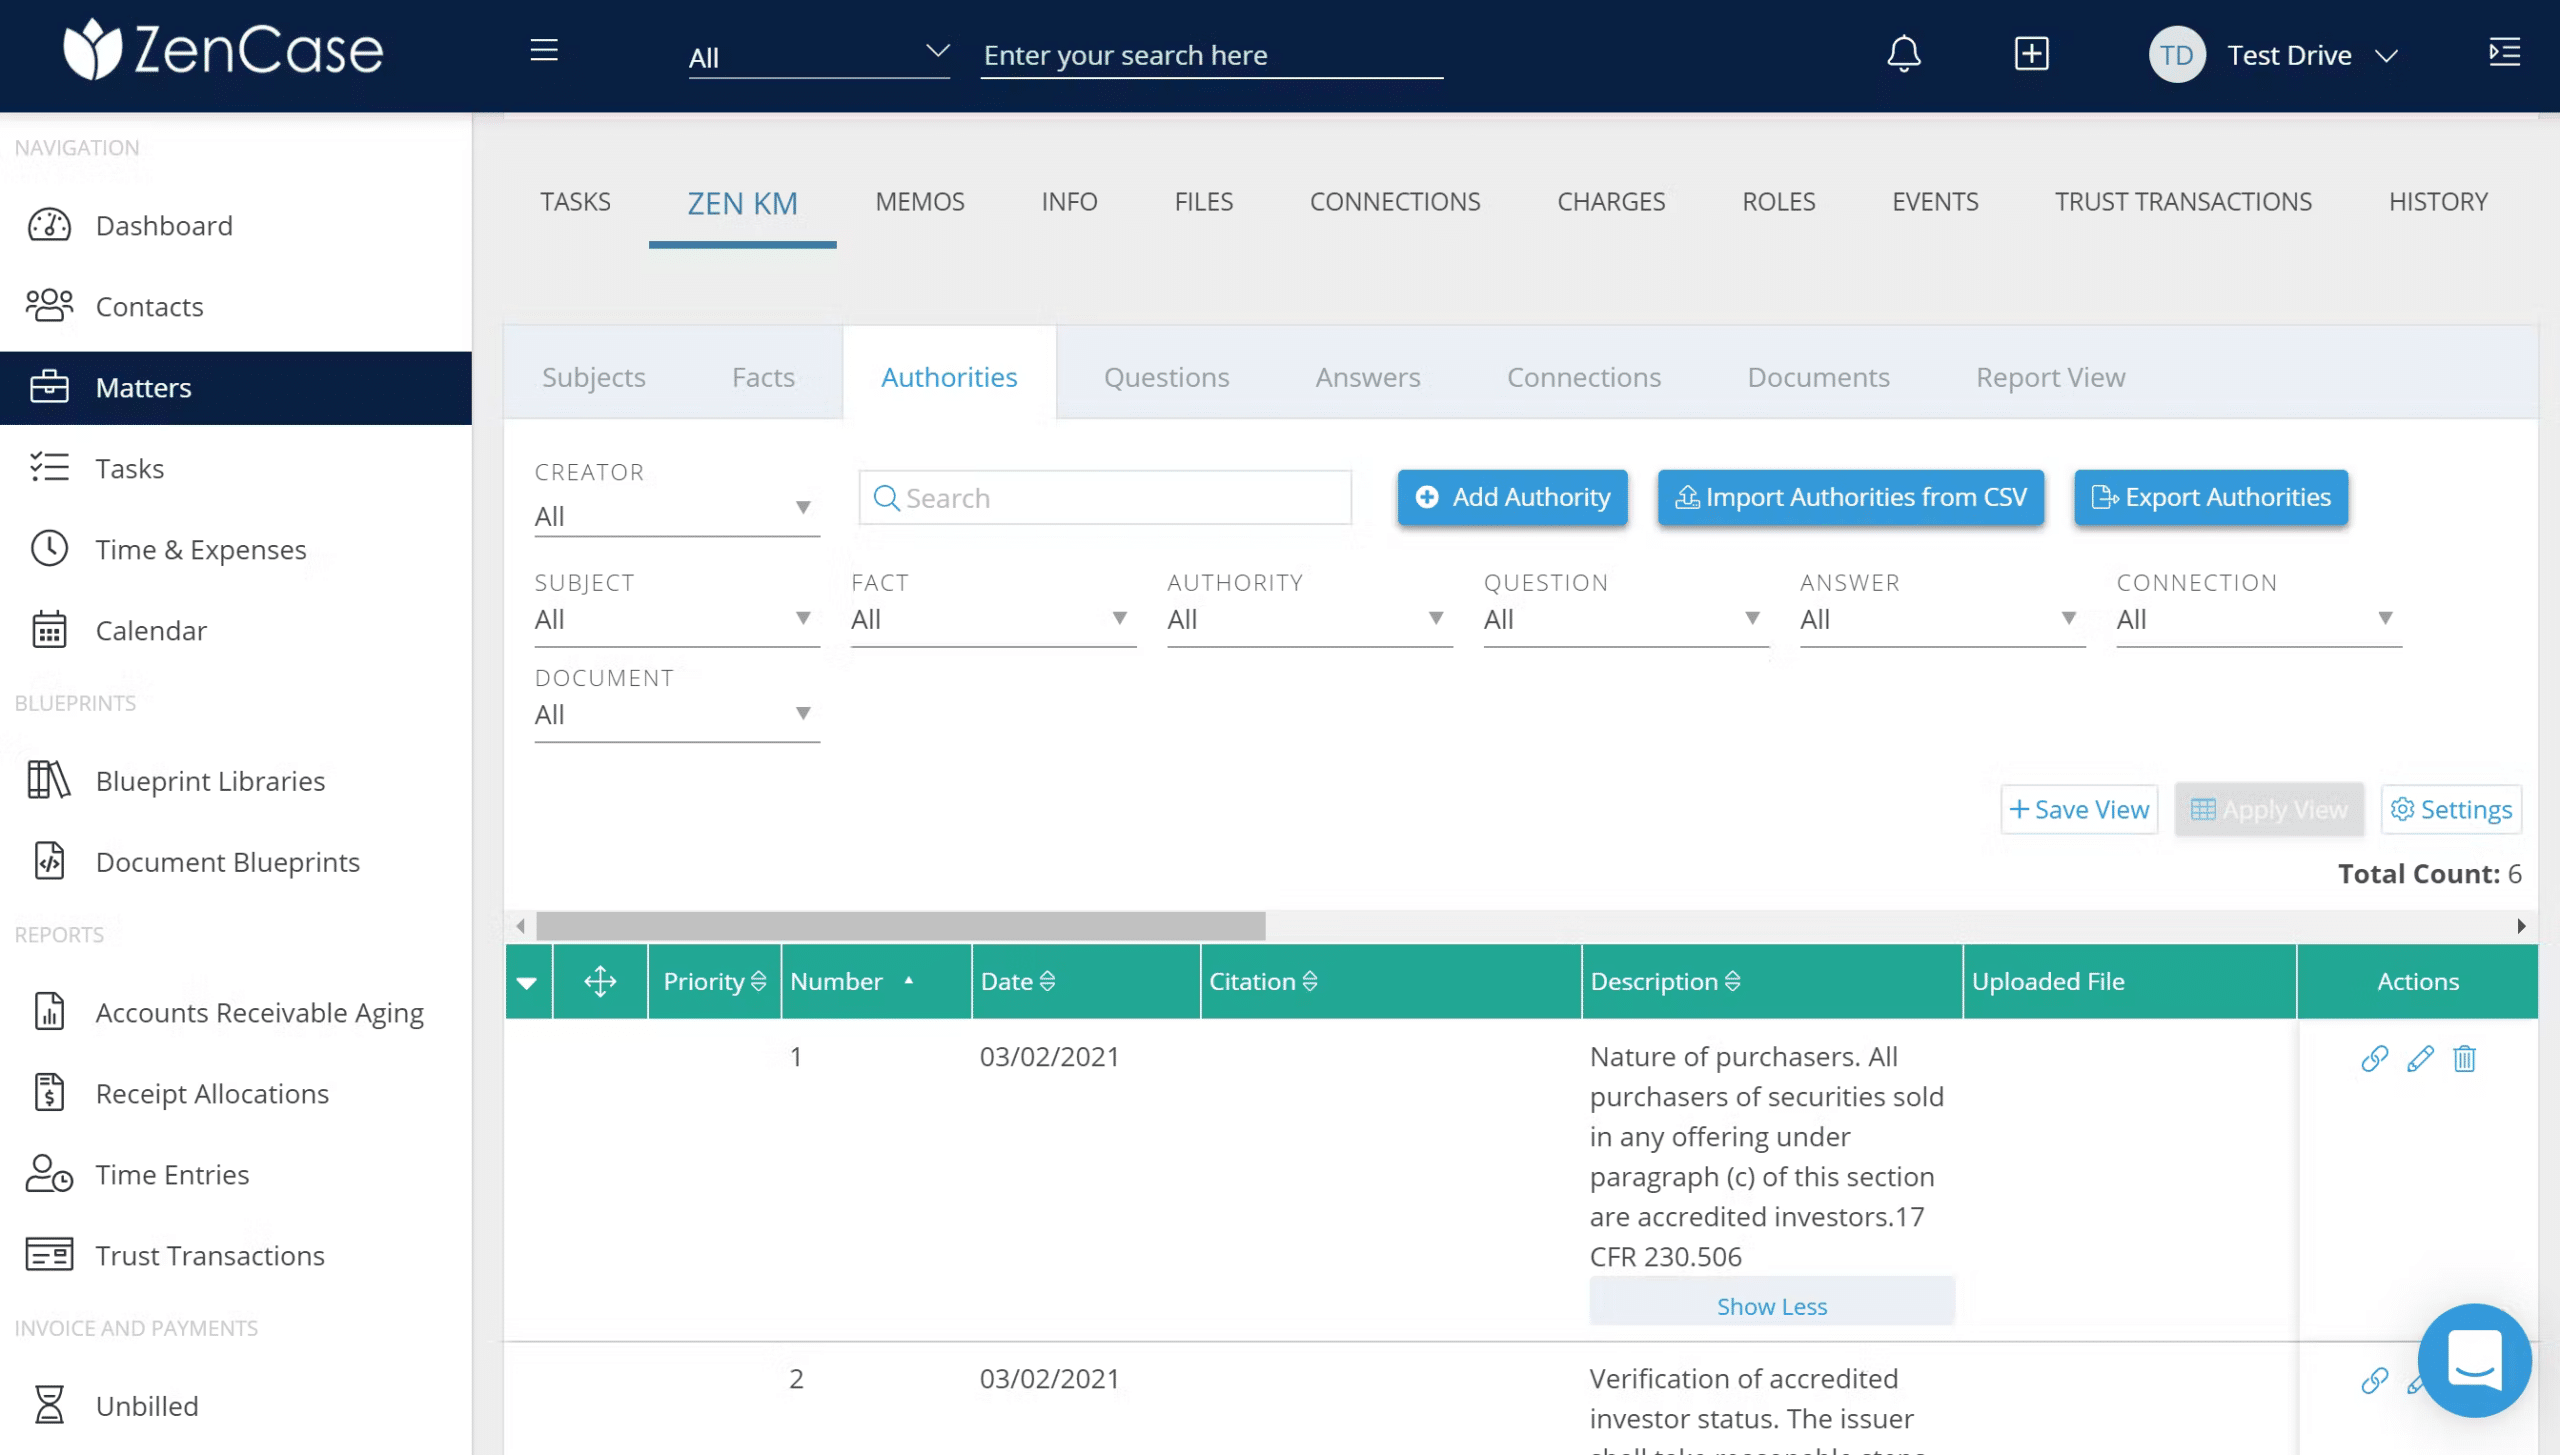Click the pencil edit icon for row 1
2560x1455 pixels.
pyautogui.click(x=2419, y=1058)
